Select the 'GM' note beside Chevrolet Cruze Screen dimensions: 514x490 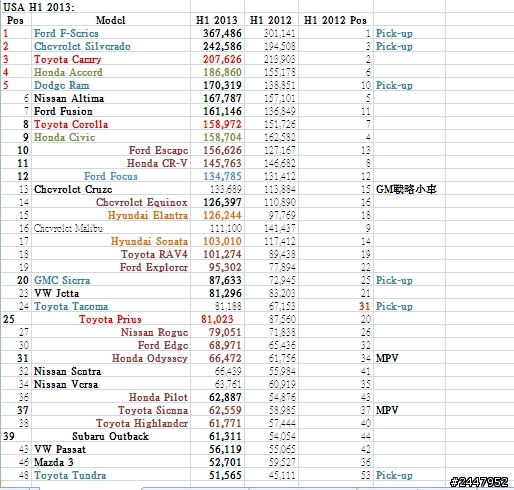click(x=406, y=189)
